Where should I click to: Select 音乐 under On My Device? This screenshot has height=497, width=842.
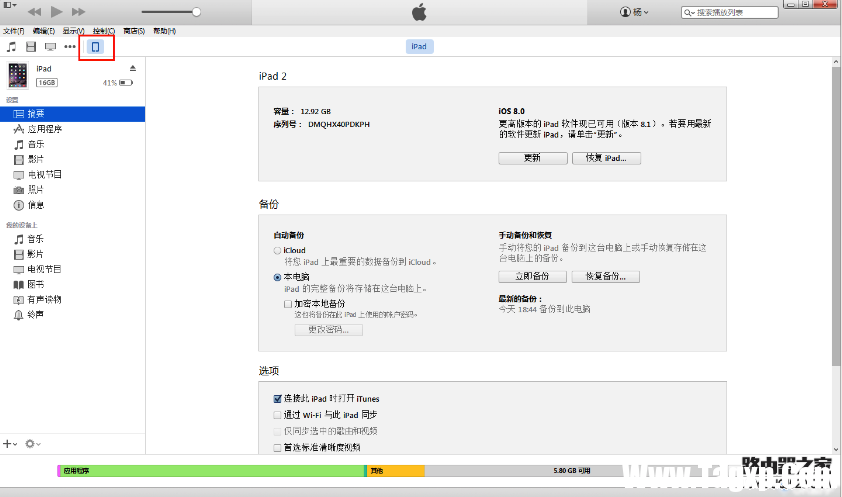[x=72, y=239]
